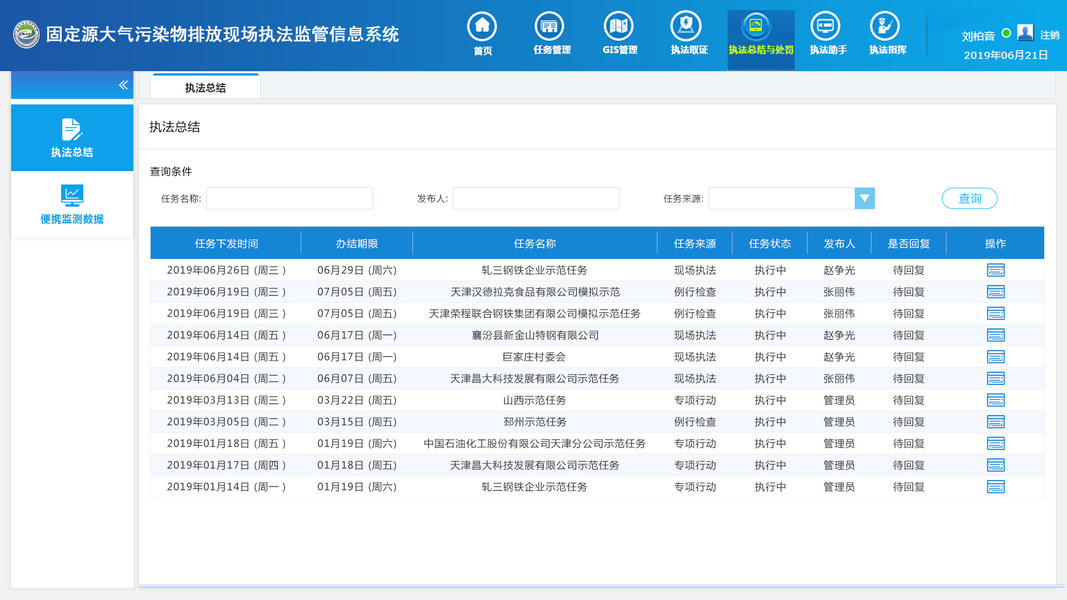
Task: Open 执法助手 module
Action: (827, 33)
